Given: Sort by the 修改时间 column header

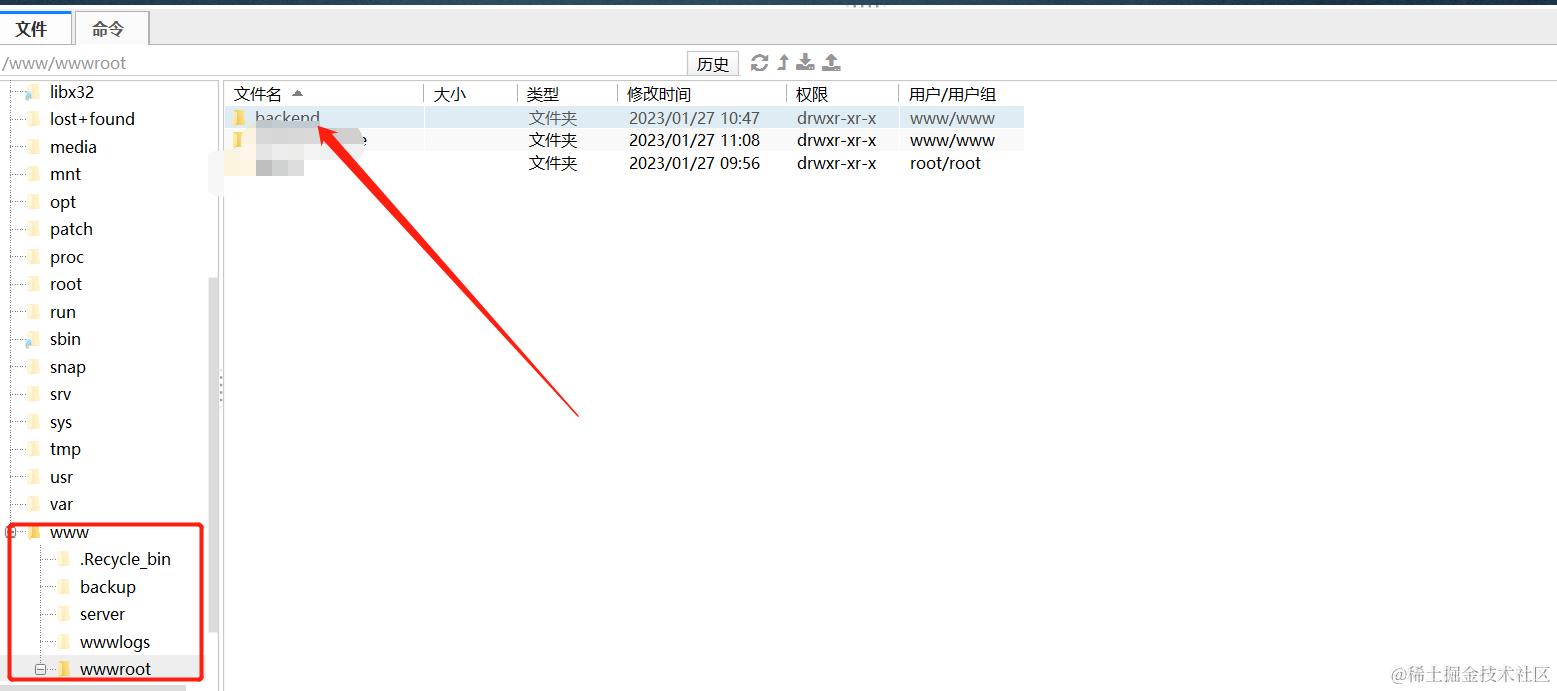Looking at the screenshot, I should click(x=701, y=94).
